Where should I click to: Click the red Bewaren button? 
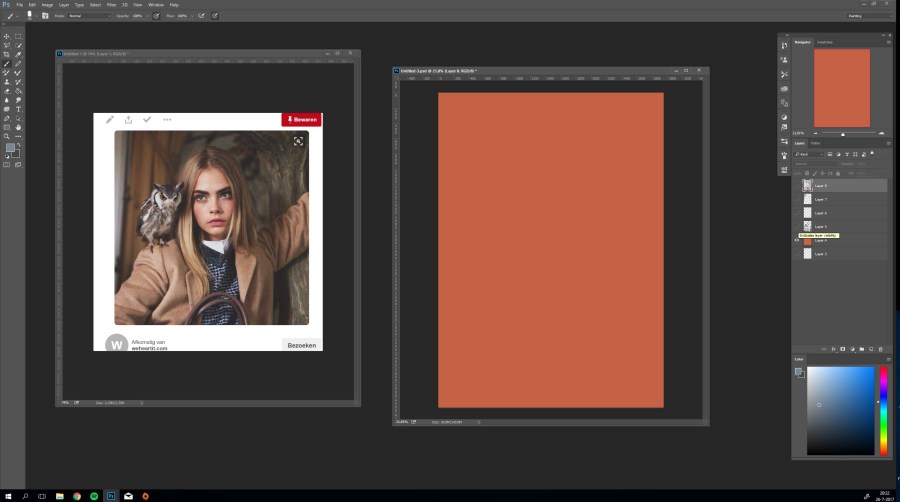[x=301, y=120]
